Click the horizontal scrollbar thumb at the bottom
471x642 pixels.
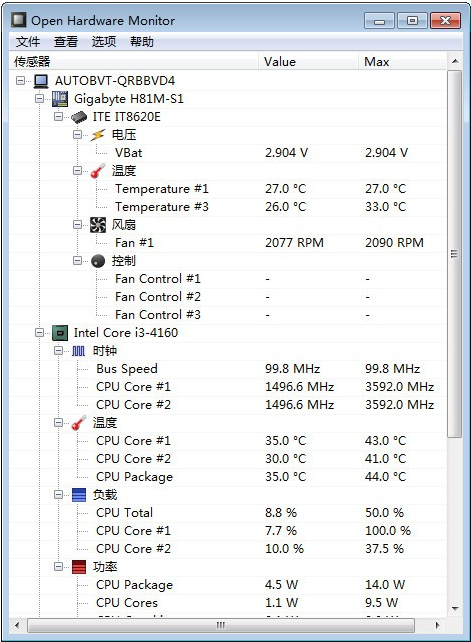221,625
